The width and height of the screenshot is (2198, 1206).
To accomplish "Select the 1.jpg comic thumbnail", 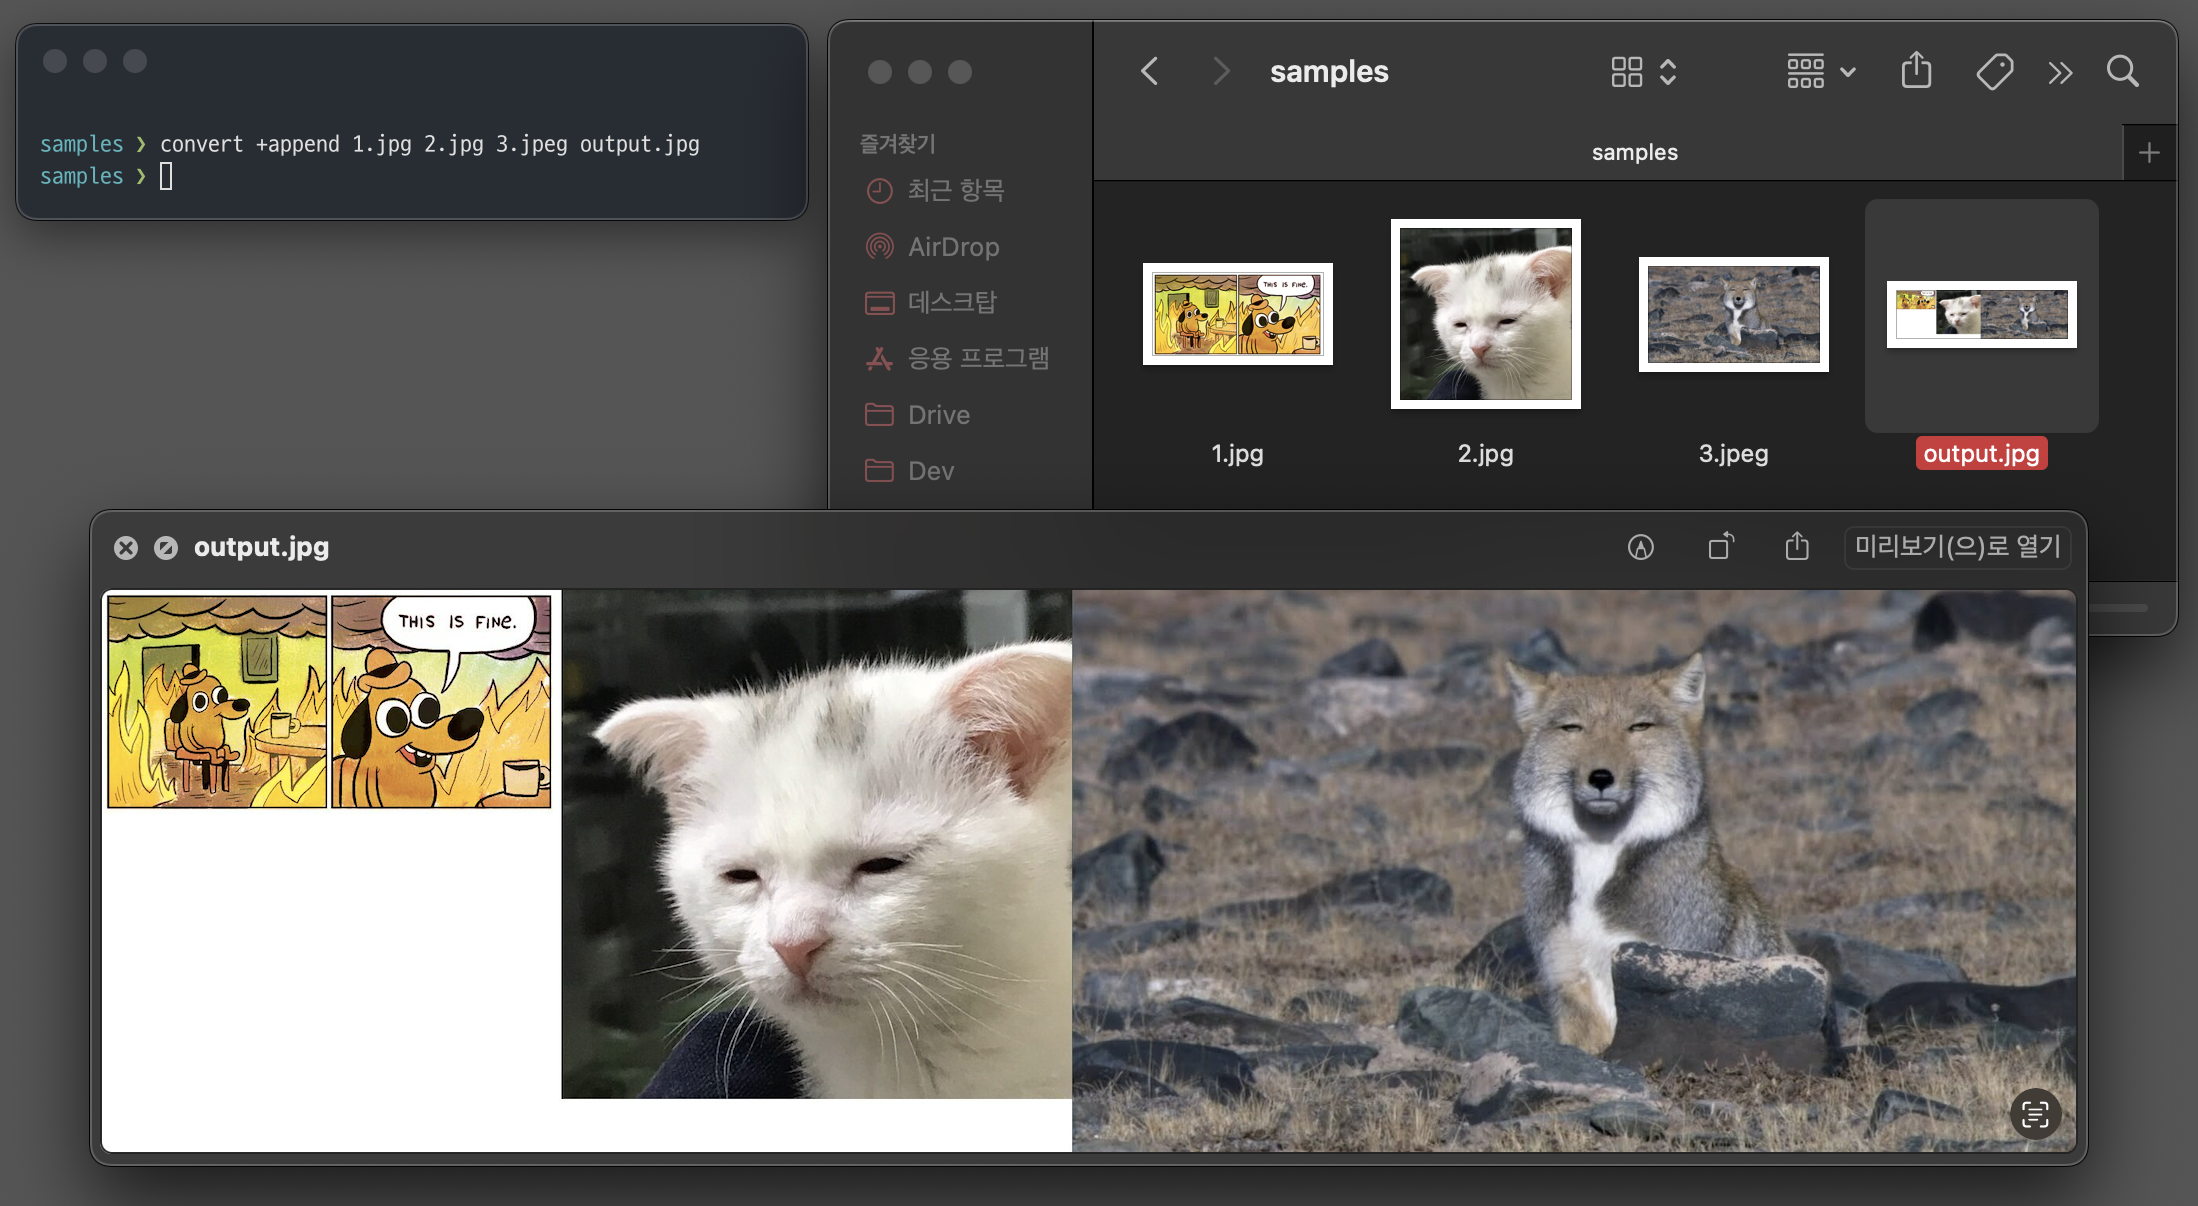I will click(x=1237, y=314).
